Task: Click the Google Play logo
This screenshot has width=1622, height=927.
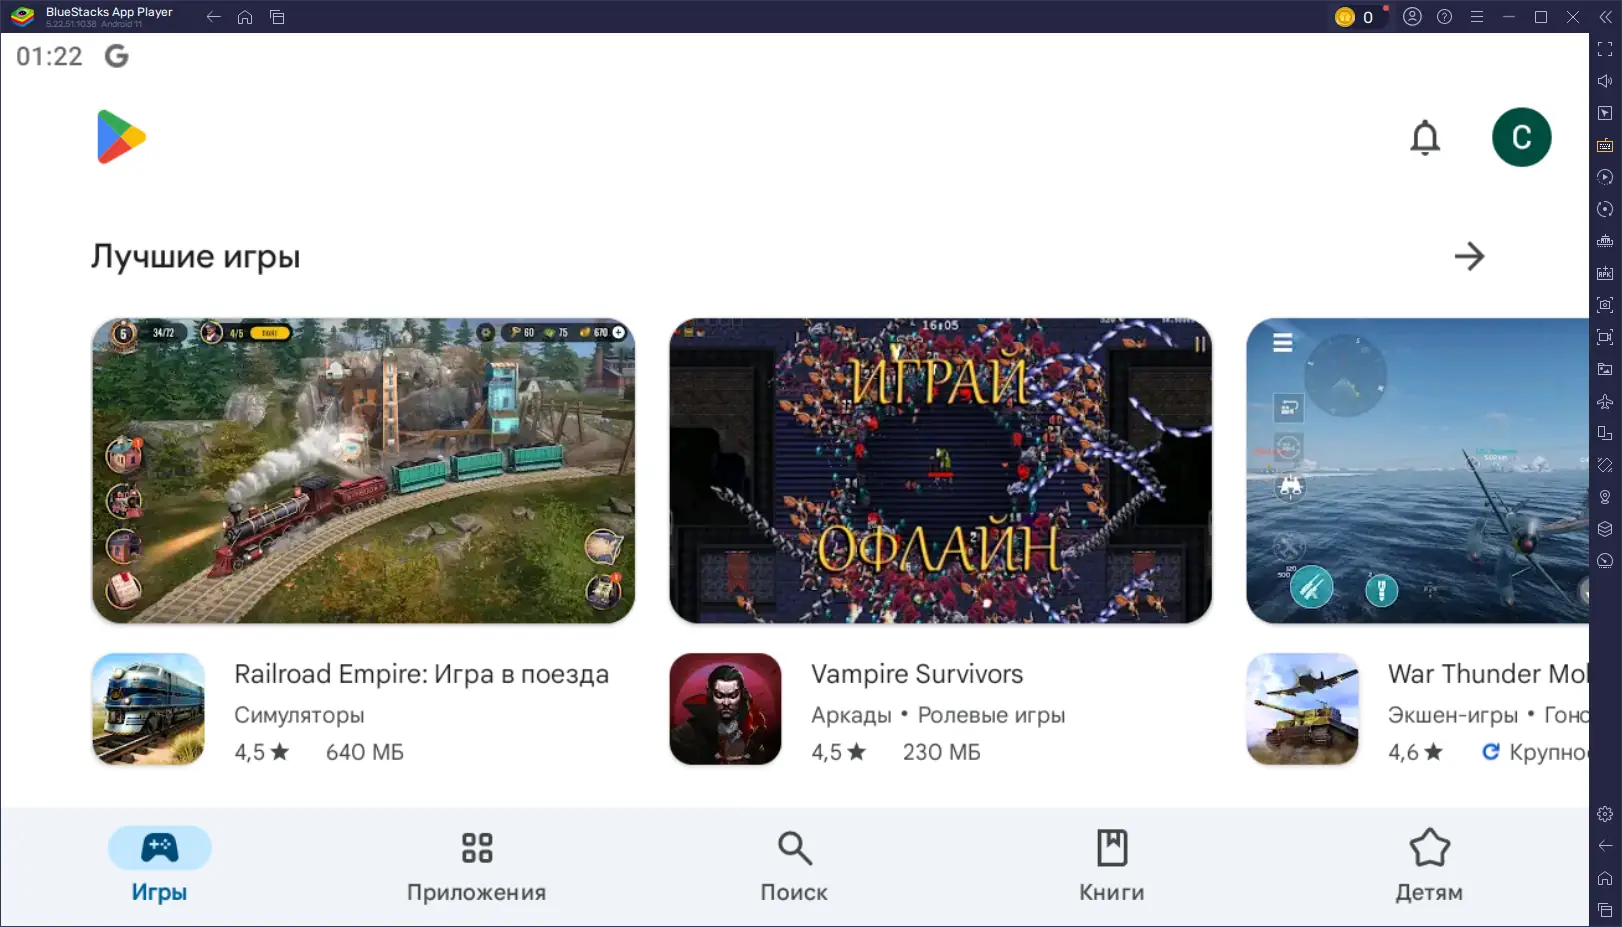Action: coord(121,137)
